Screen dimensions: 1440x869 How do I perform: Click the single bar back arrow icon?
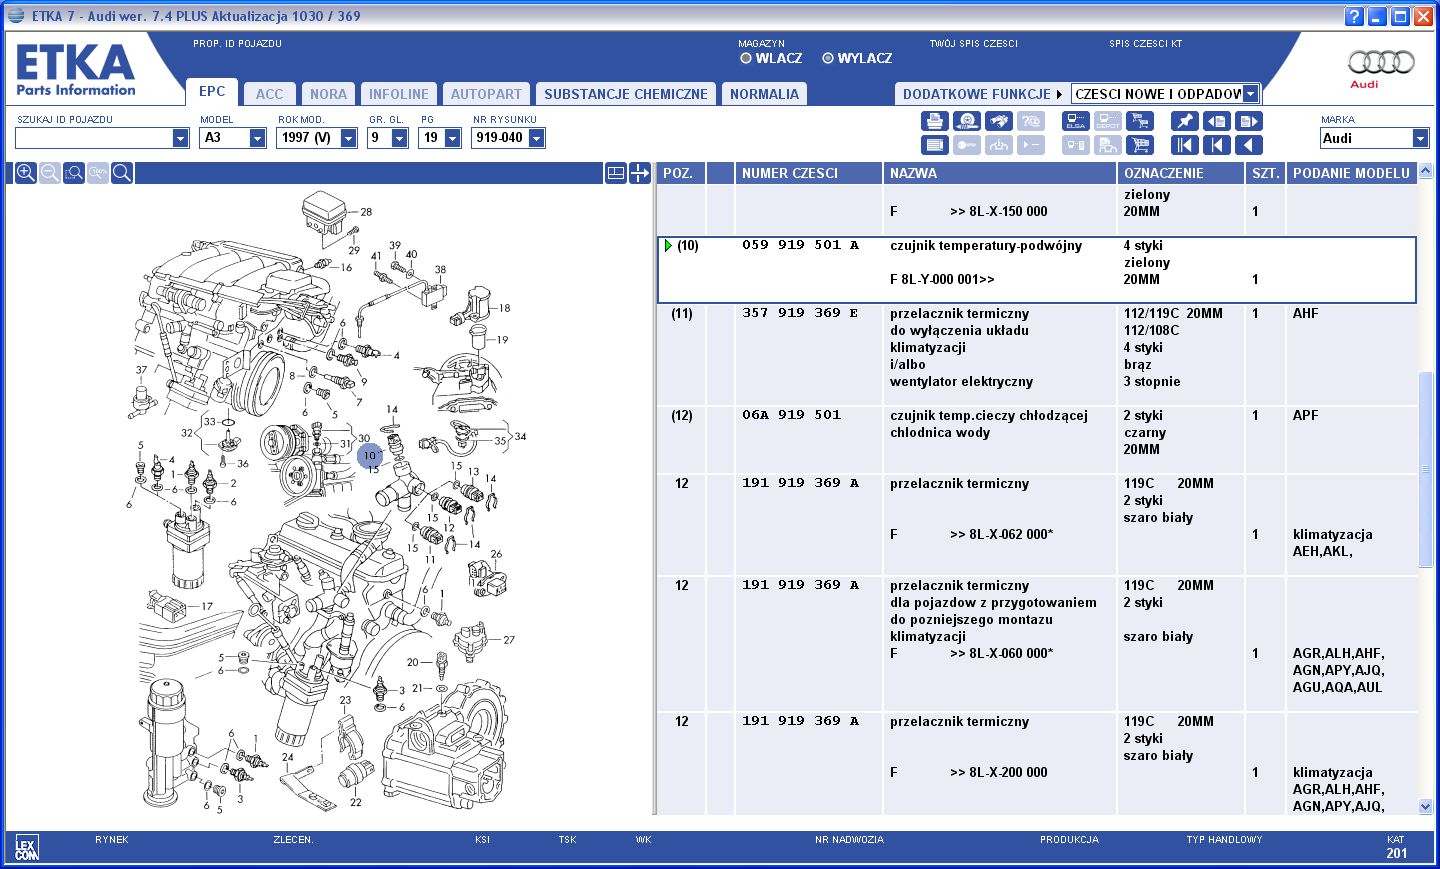pyautogui.click(x=1216, y=145)
